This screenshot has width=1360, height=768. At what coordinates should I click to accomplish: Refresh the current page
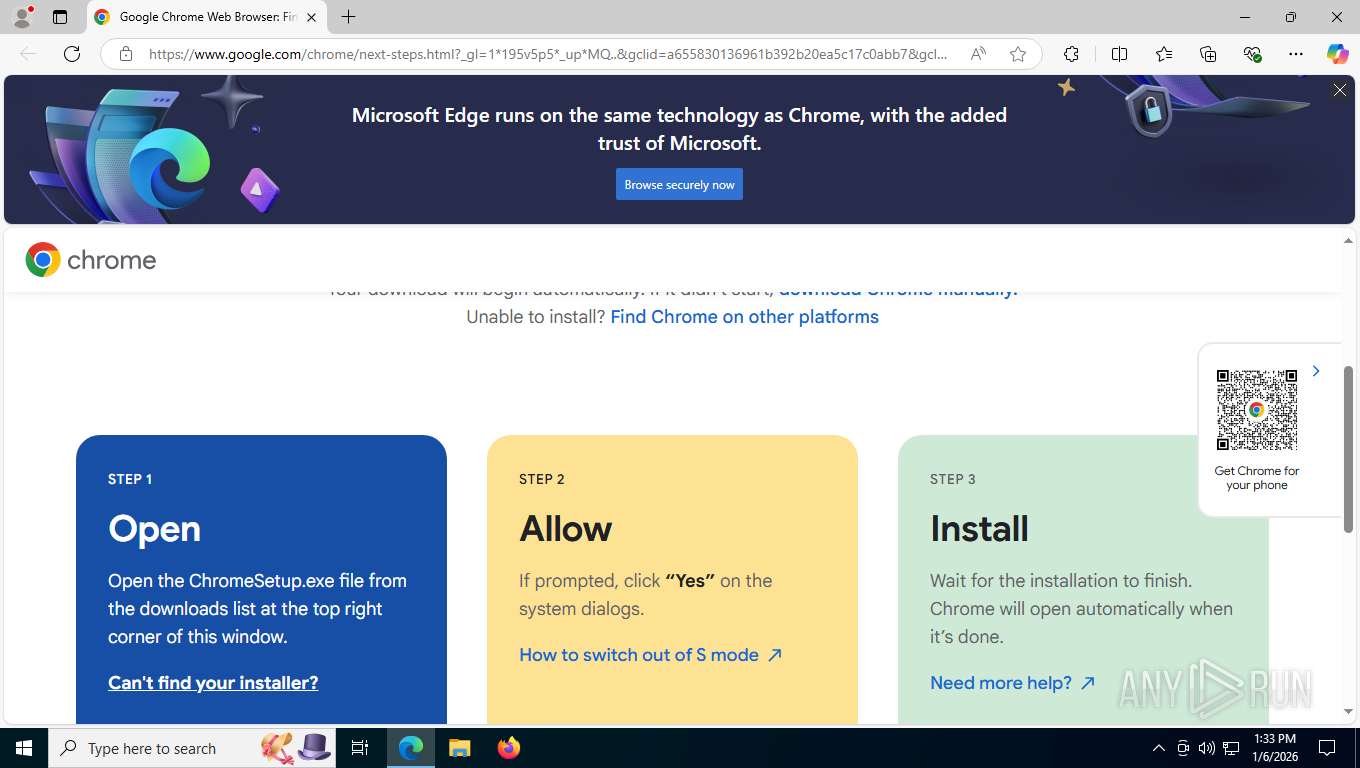[72, 54]
